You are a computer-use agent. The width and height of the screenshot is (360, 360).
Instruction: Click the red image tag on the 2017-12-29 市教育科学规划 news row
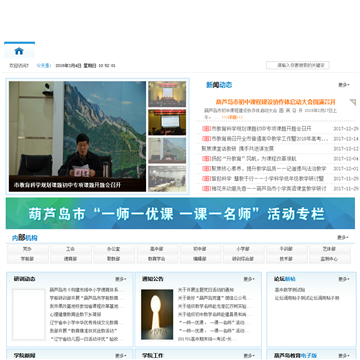tap(206, 129)
